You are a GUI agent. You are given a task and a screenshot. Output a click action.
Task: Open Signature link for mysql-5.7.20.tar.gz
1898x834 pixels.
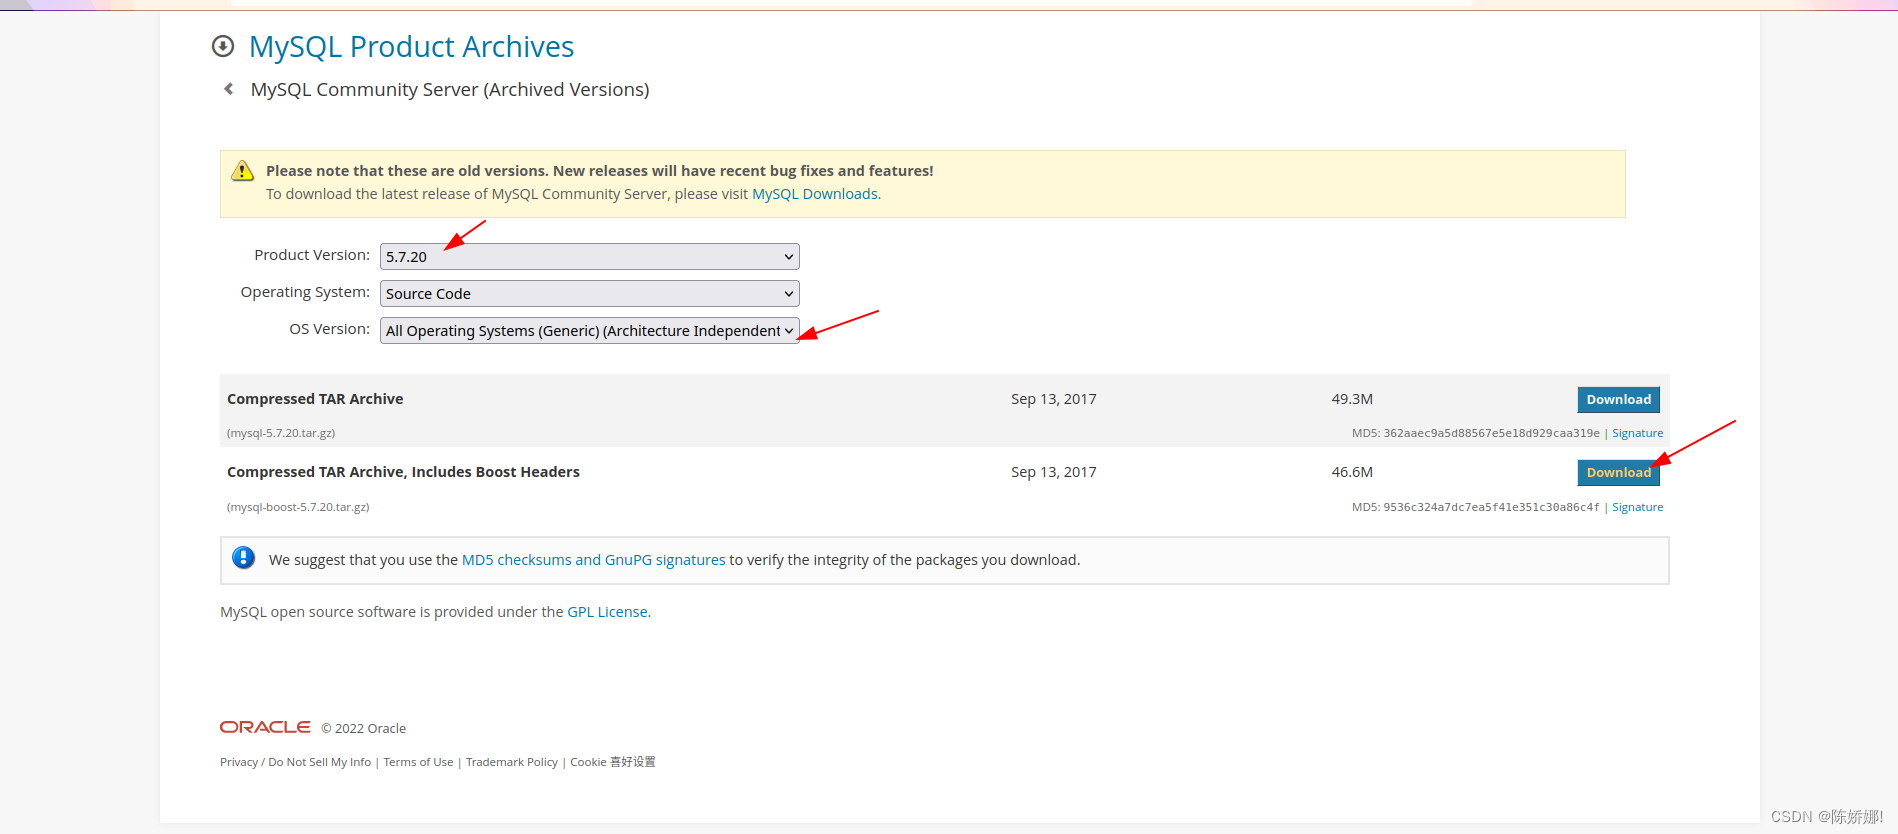tap(1637, 433)
